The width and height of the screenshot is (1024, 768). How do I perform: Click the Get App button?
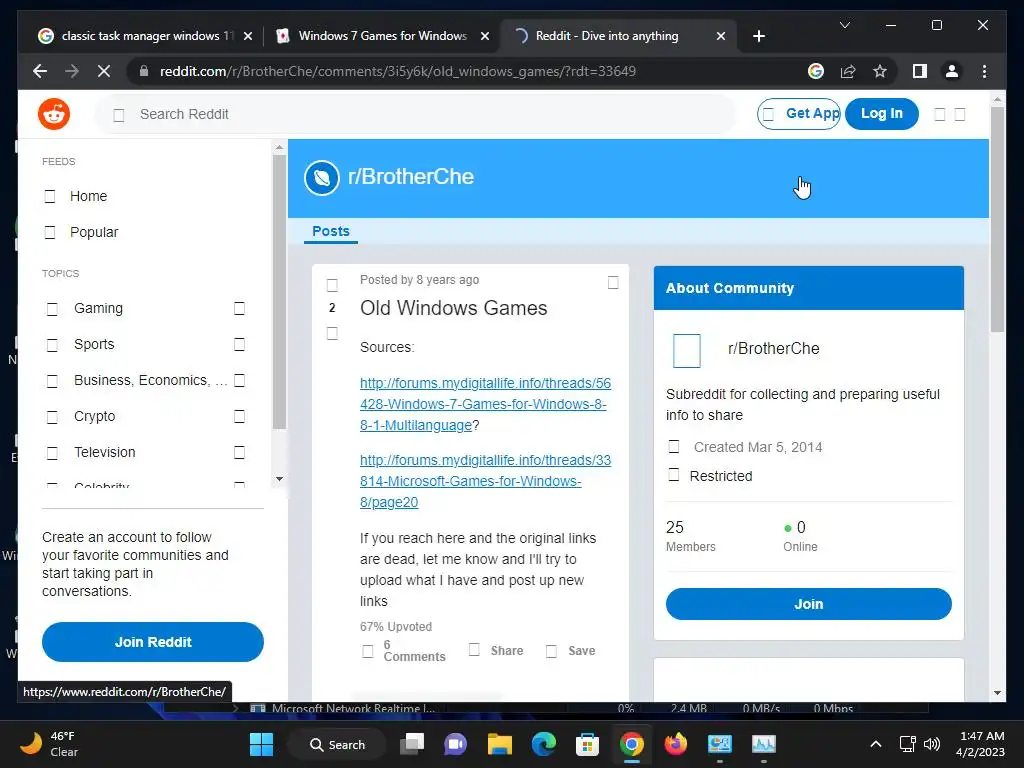(x=799, y=114)
